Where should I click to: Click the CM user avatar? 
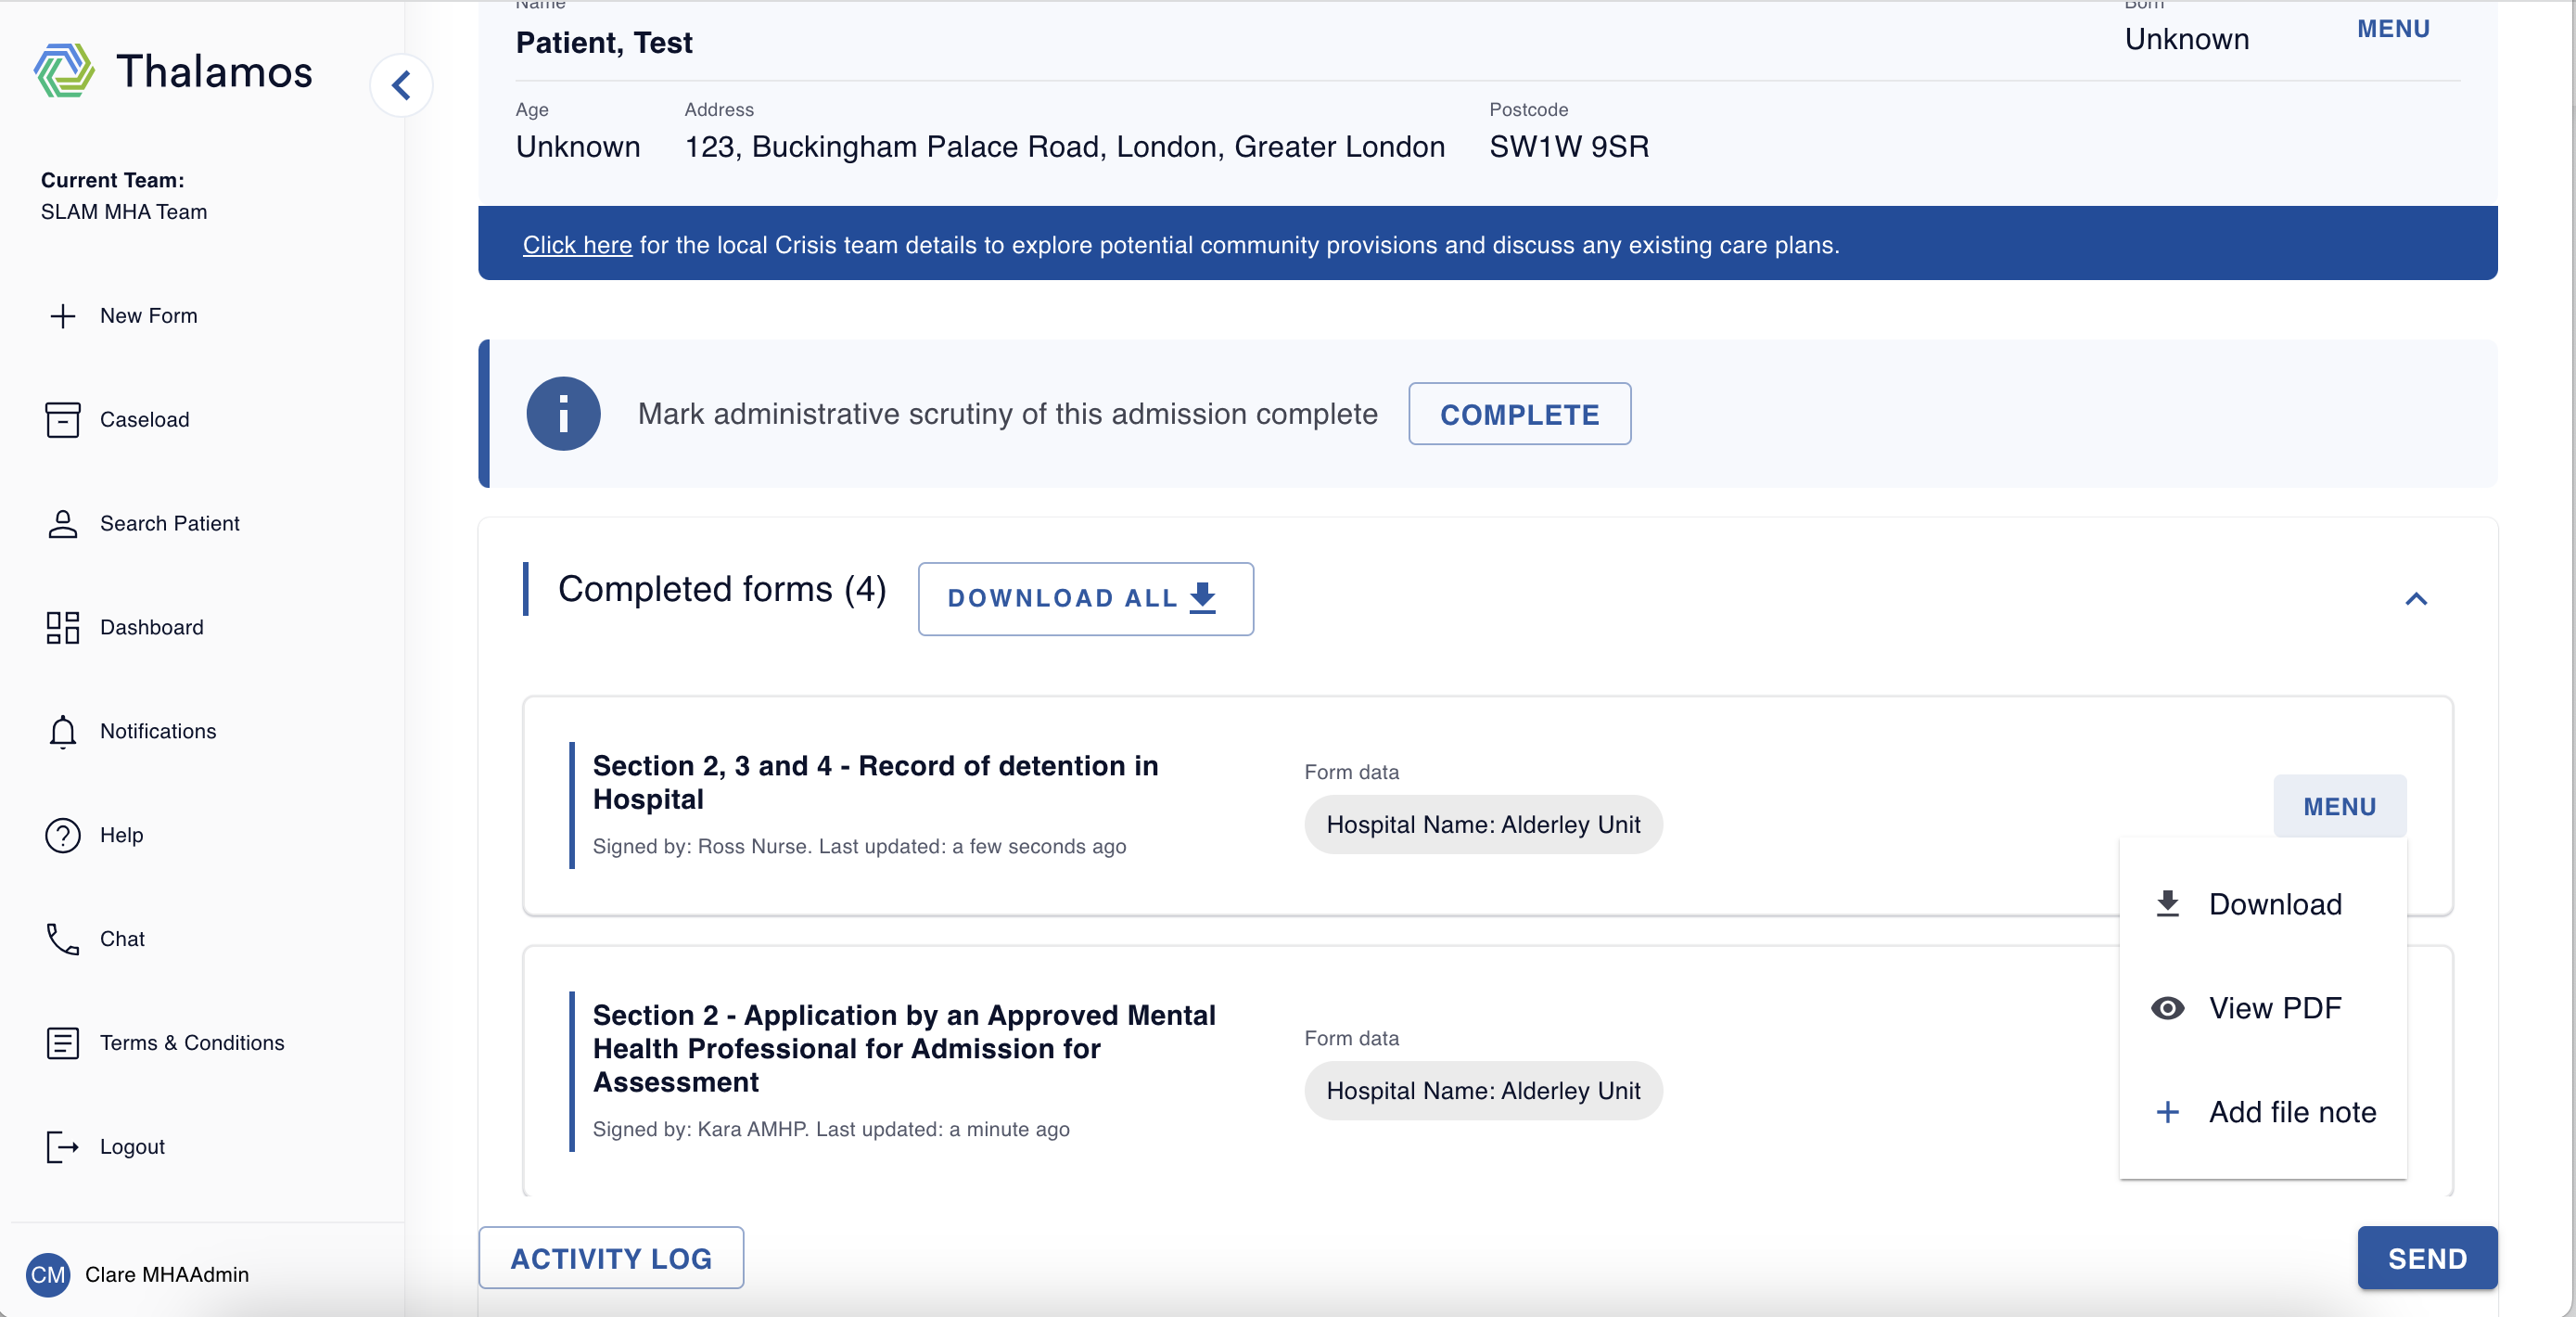pyautogui.click(x=48, y=1275)
